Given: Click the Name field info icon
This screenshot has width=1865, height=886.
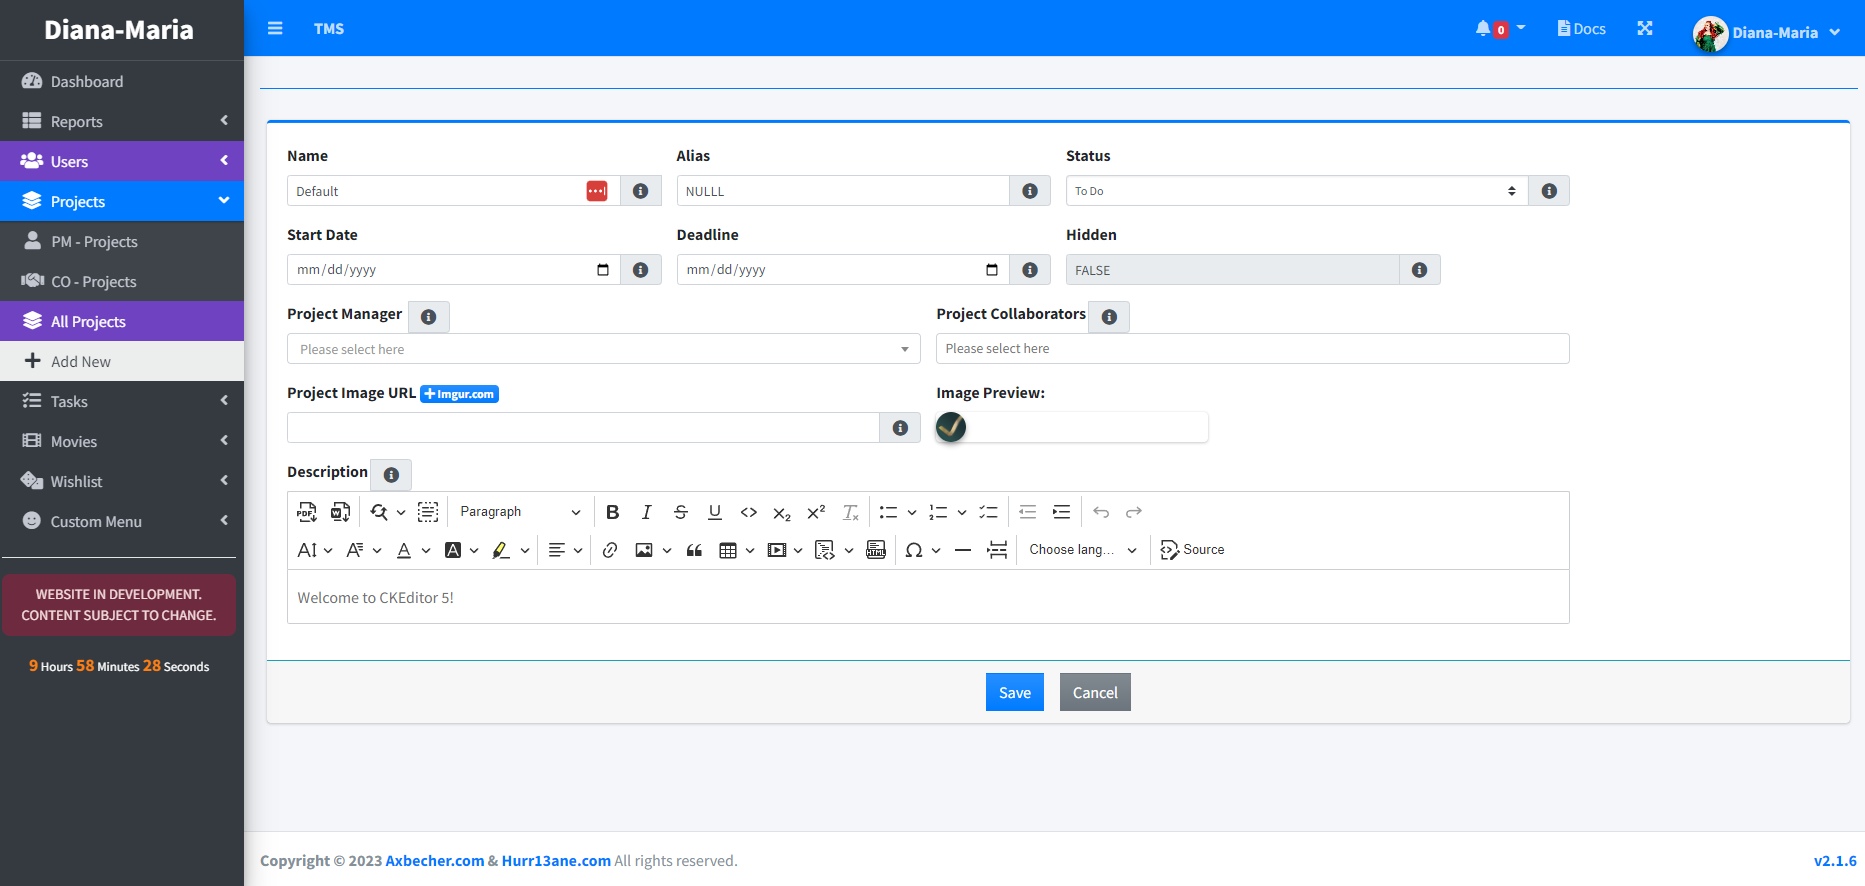Looking at the screenshot, I should [x=641, y=191].
